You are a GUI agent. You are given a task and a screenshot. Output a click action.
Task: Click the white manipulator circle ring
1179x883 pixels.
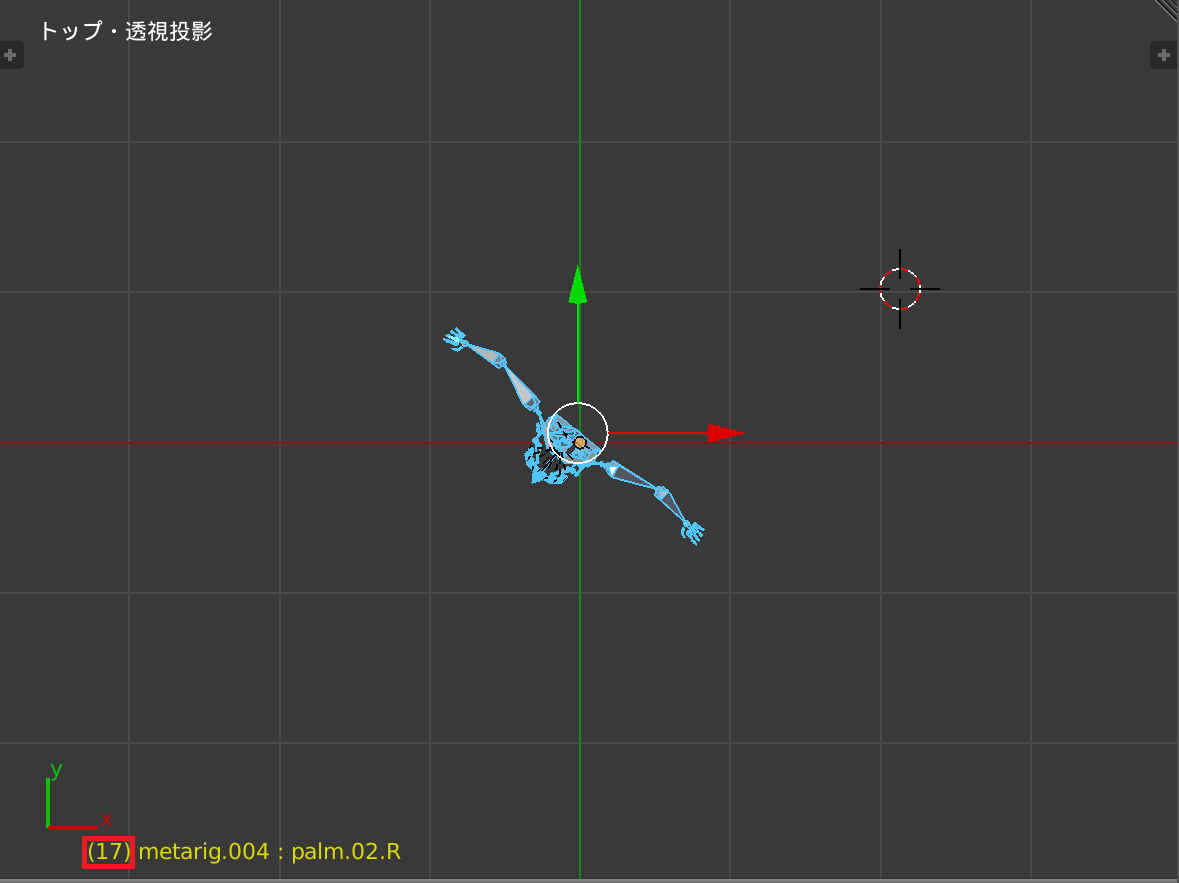[577, 404]
